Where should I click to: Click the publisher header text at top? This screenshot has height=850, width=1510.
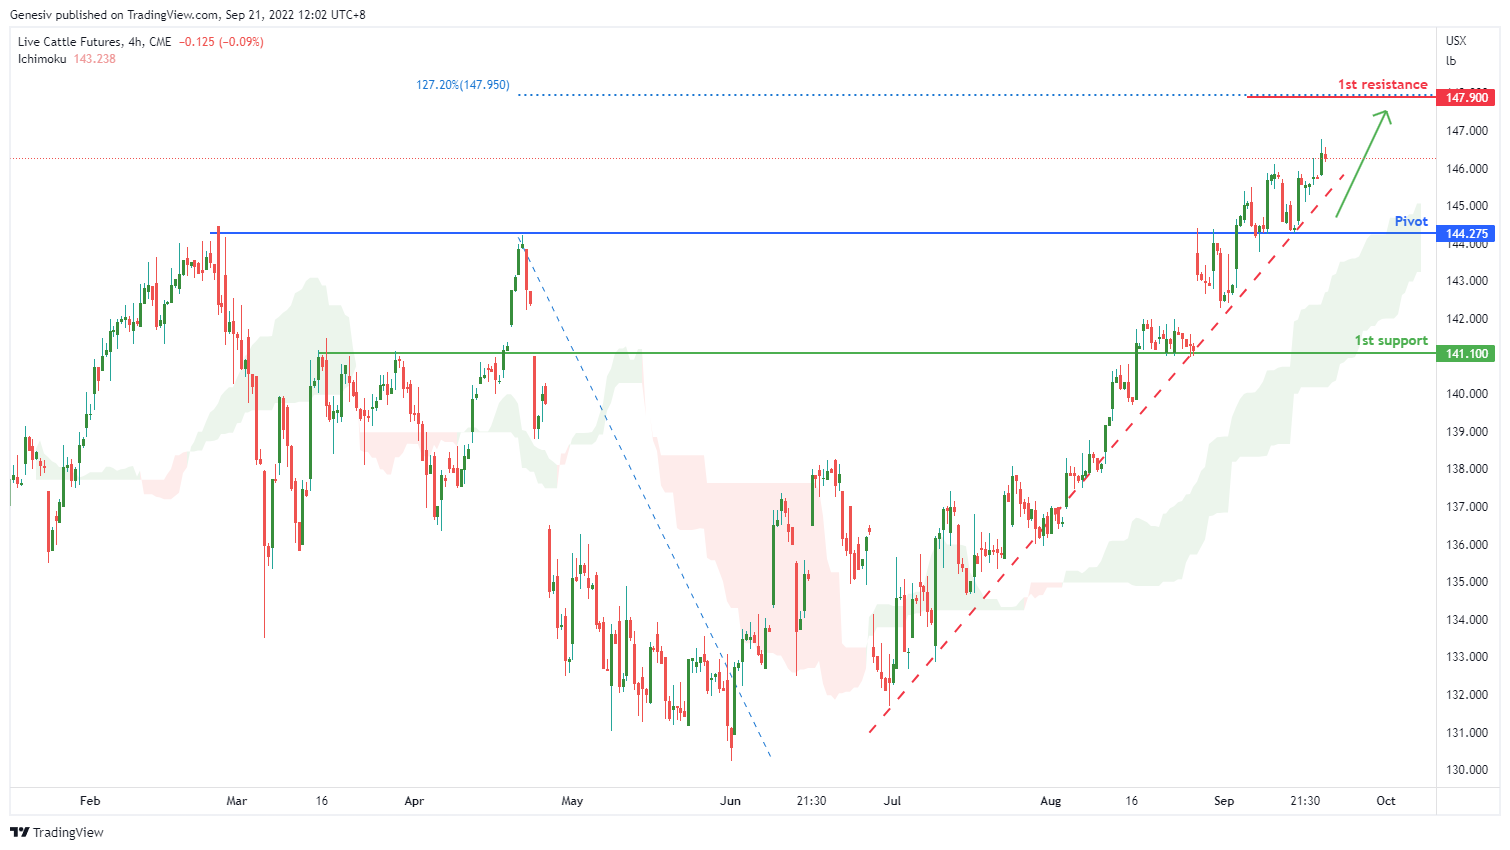187,15
